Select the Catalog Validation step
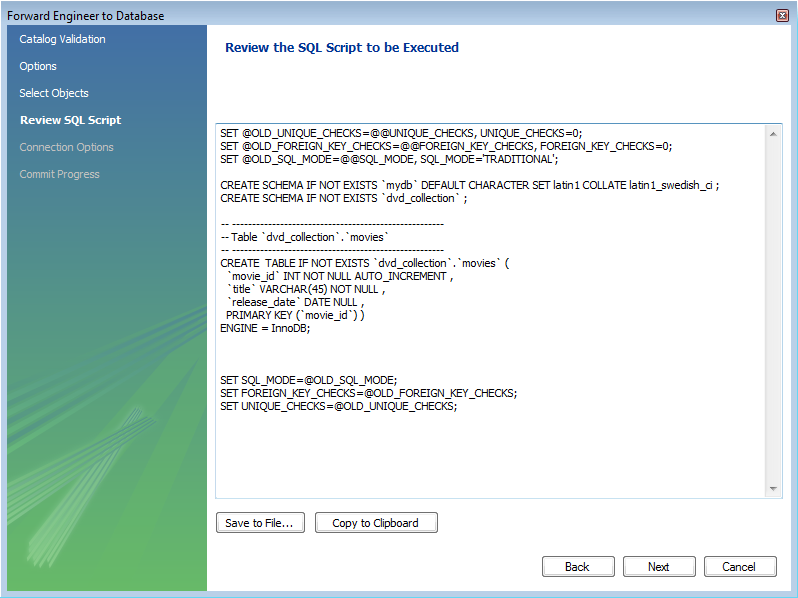 click(x=62, y=39)
